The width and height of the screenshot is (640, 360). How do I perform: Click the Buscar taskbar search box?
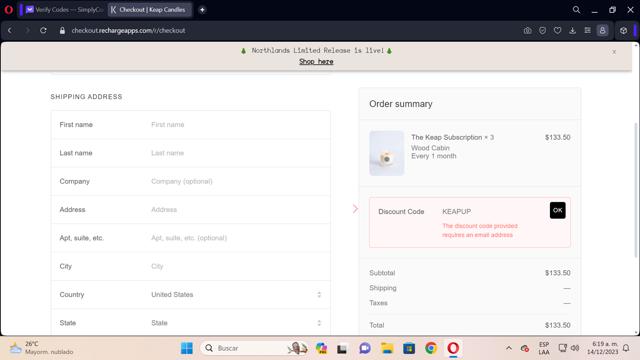[x=253, y=348]
